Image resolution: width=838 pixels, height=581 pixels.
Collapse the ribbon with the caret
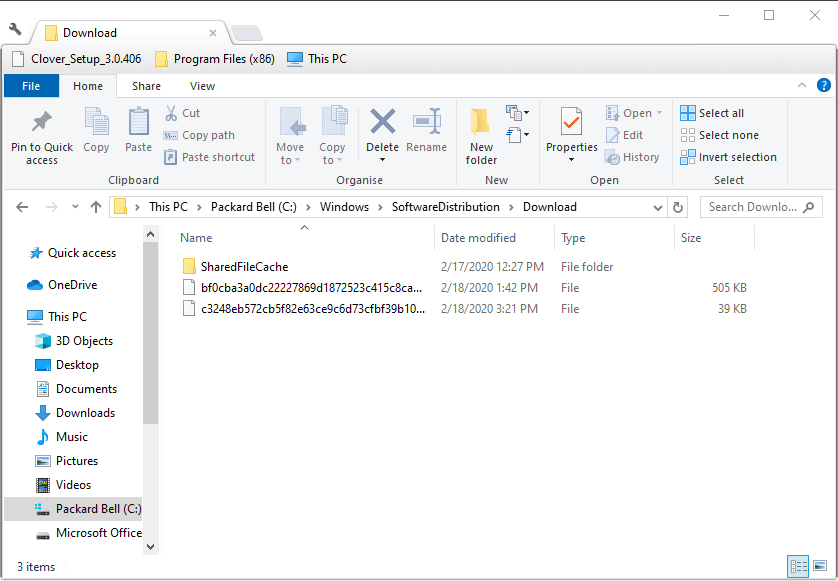tap(802, 85)
